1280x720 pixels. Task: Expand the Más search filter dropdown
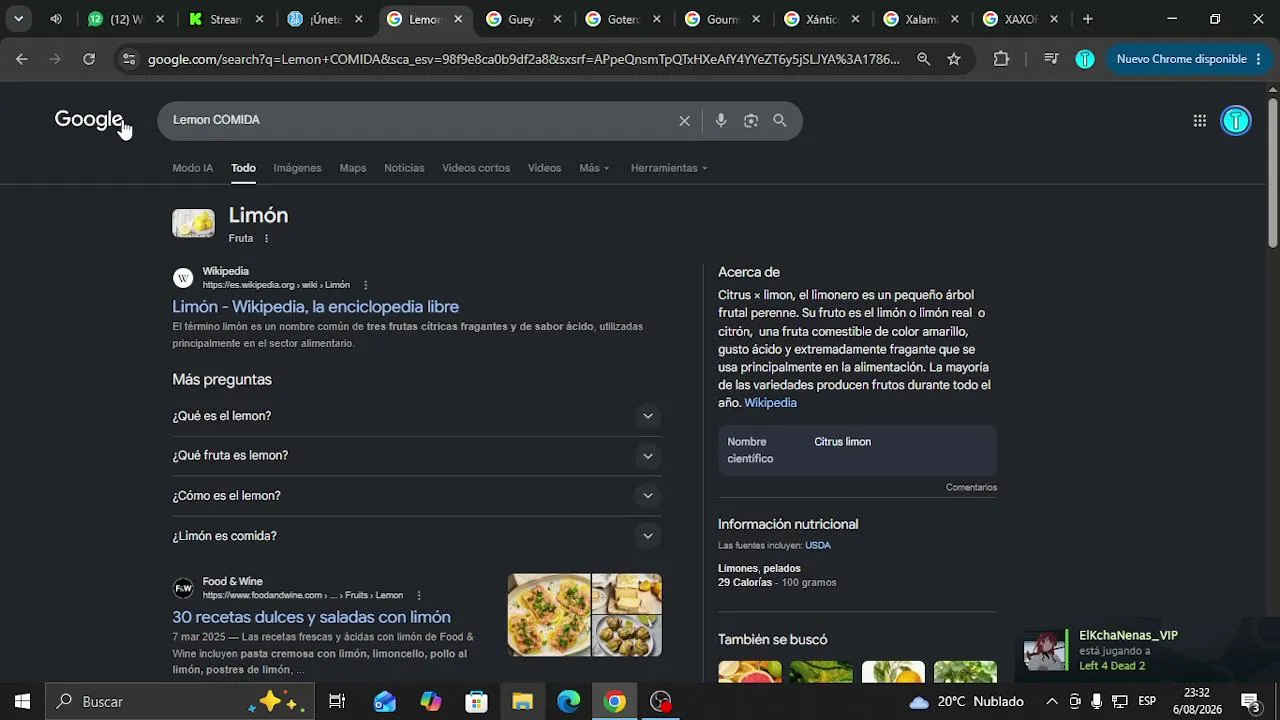(x=594, y=168)
